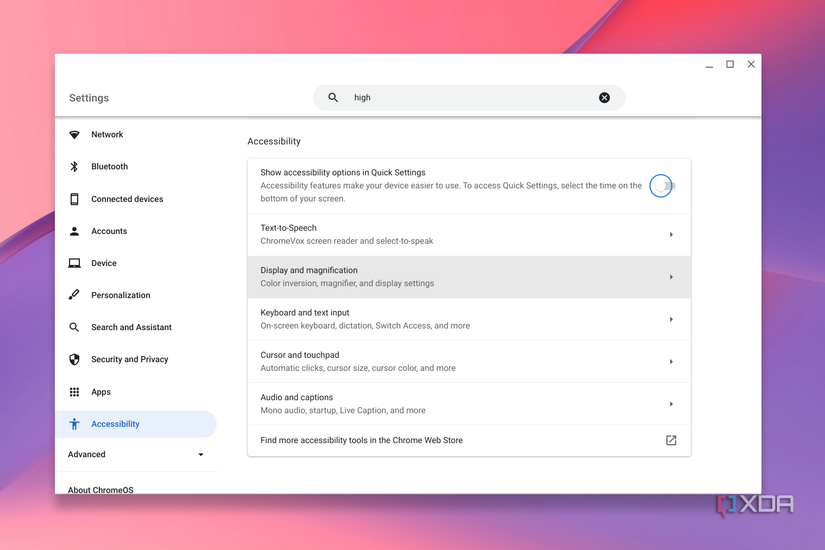
Task: Select Apps in sidebar
Action: pos(100,392)
